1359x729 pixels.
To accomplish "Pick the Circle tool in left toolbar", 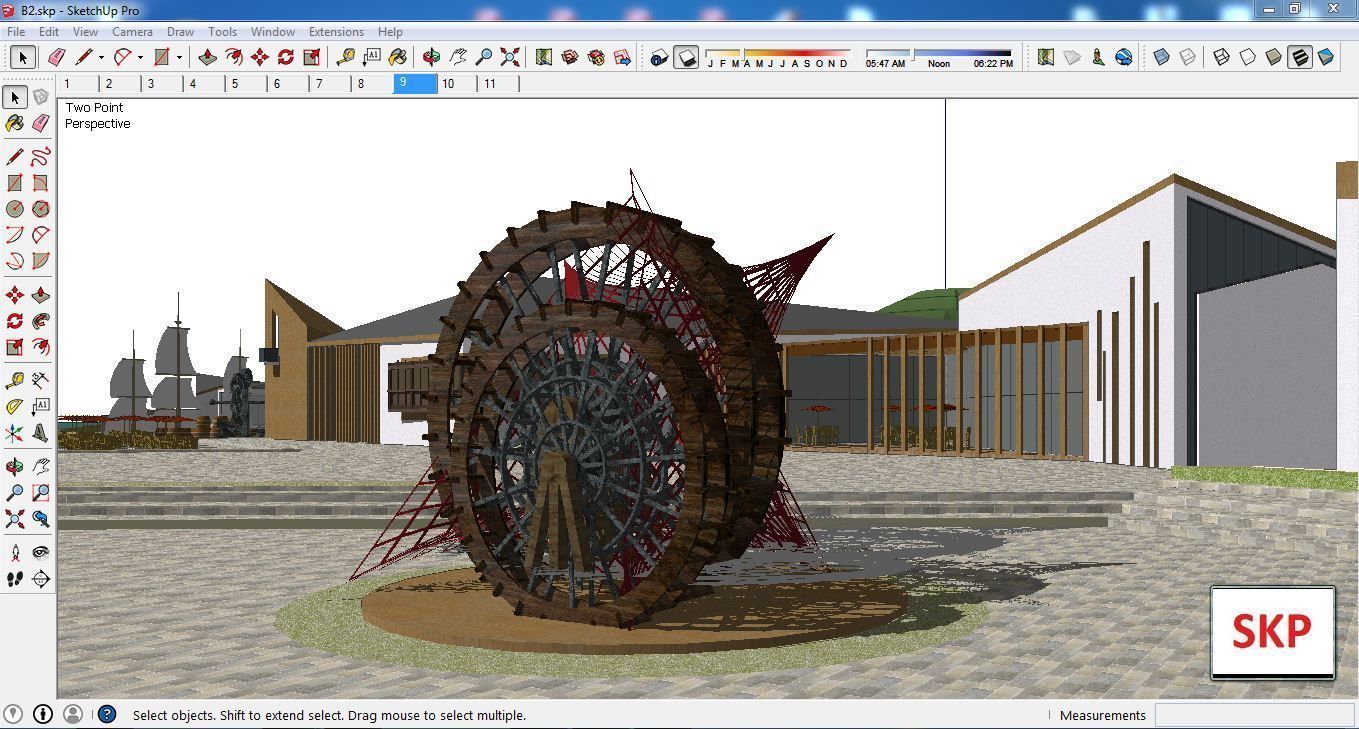I will click(x=14, y=209).
